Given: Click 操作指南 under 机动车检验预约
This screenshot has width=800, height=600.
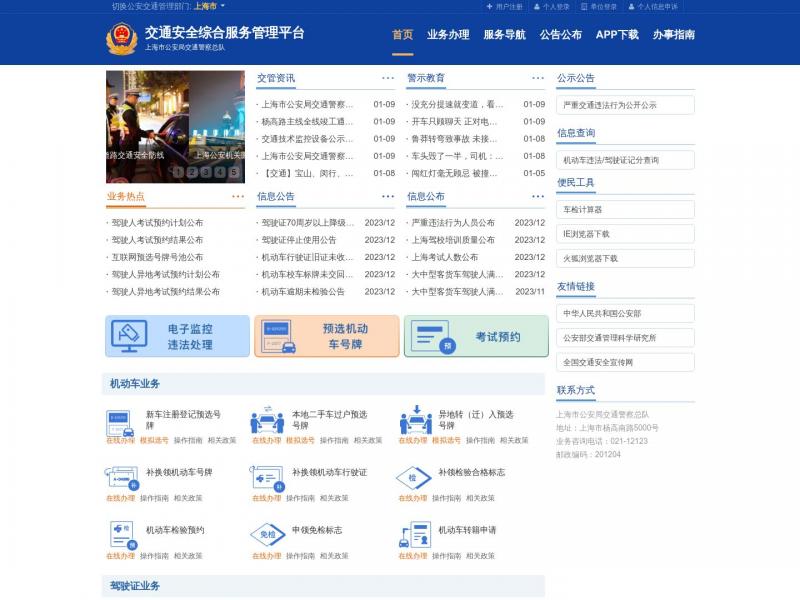Looking at the screenshot, I should tap(154, 556).
